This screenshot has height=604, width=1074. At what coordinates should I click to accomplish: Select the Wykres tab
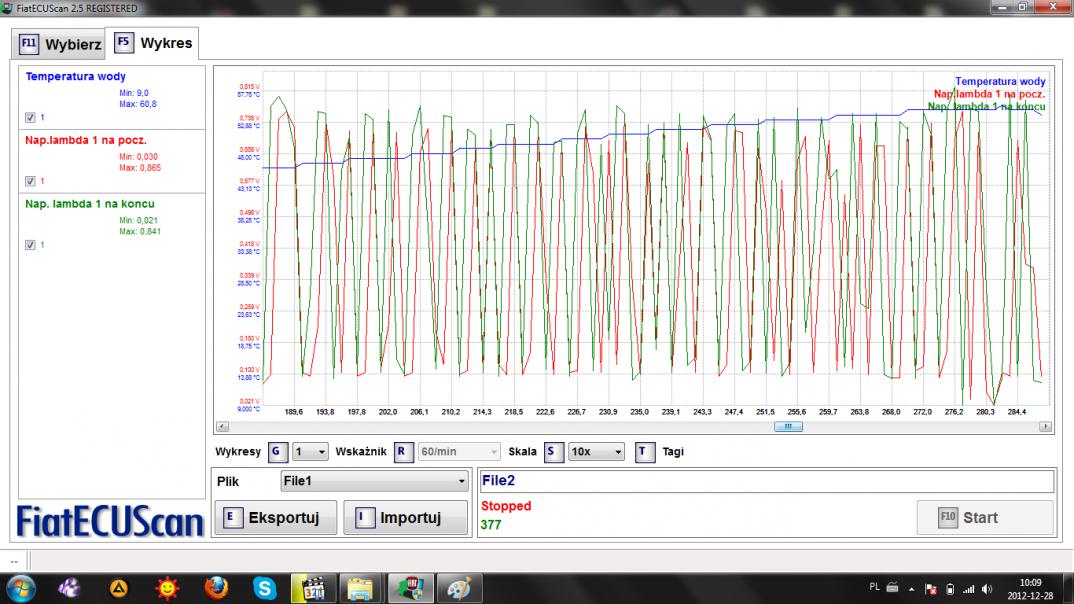(153, 42)
